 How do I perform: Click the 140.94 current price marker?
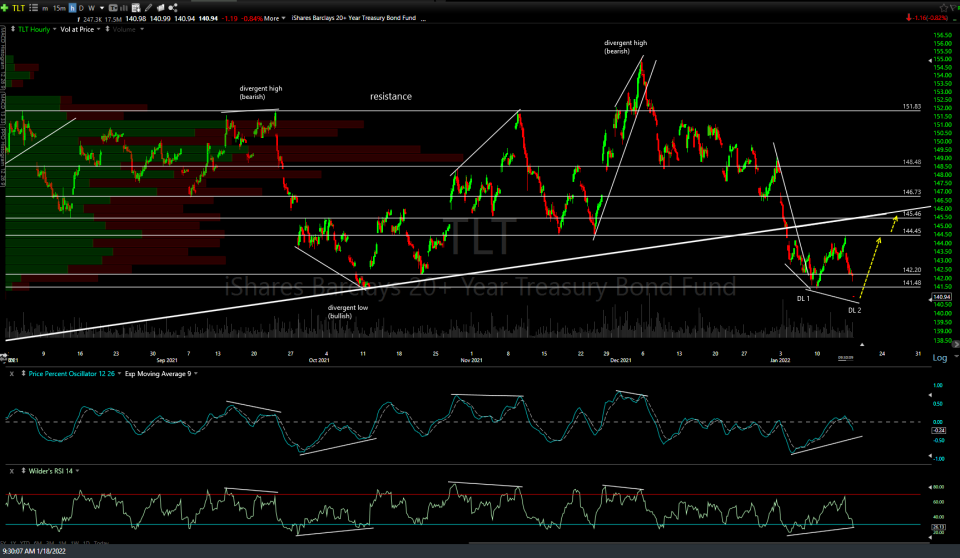(x=940, y=297)
